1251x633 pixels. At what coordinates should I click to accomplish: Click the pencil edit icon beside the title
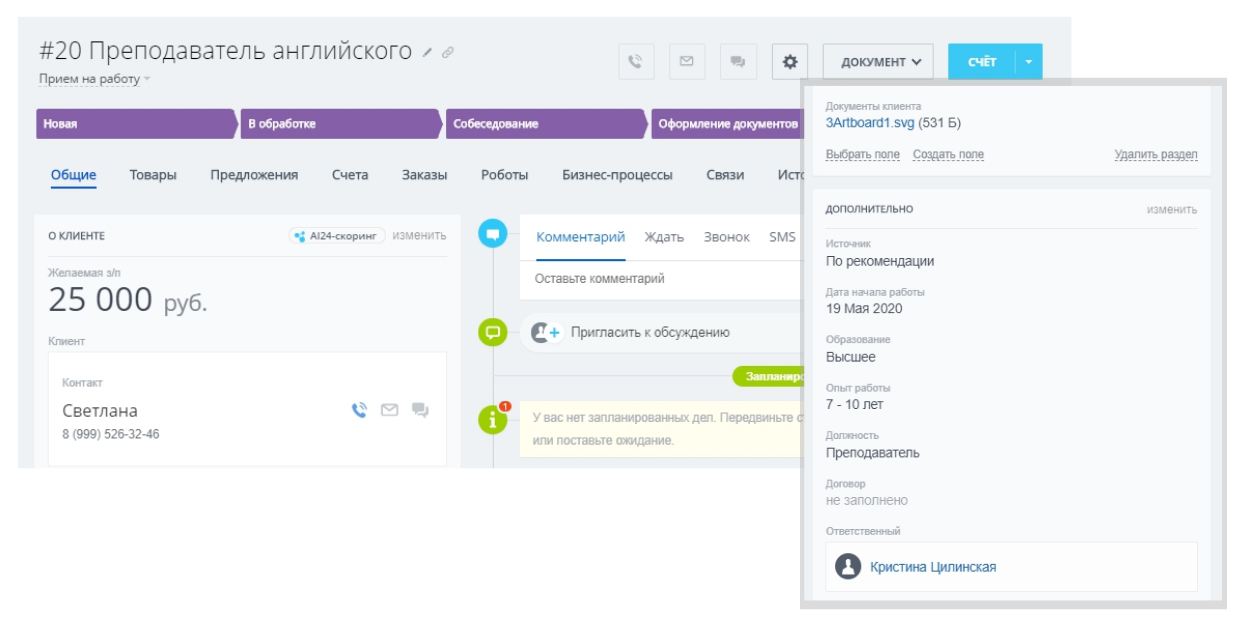(x=428, y=52)
